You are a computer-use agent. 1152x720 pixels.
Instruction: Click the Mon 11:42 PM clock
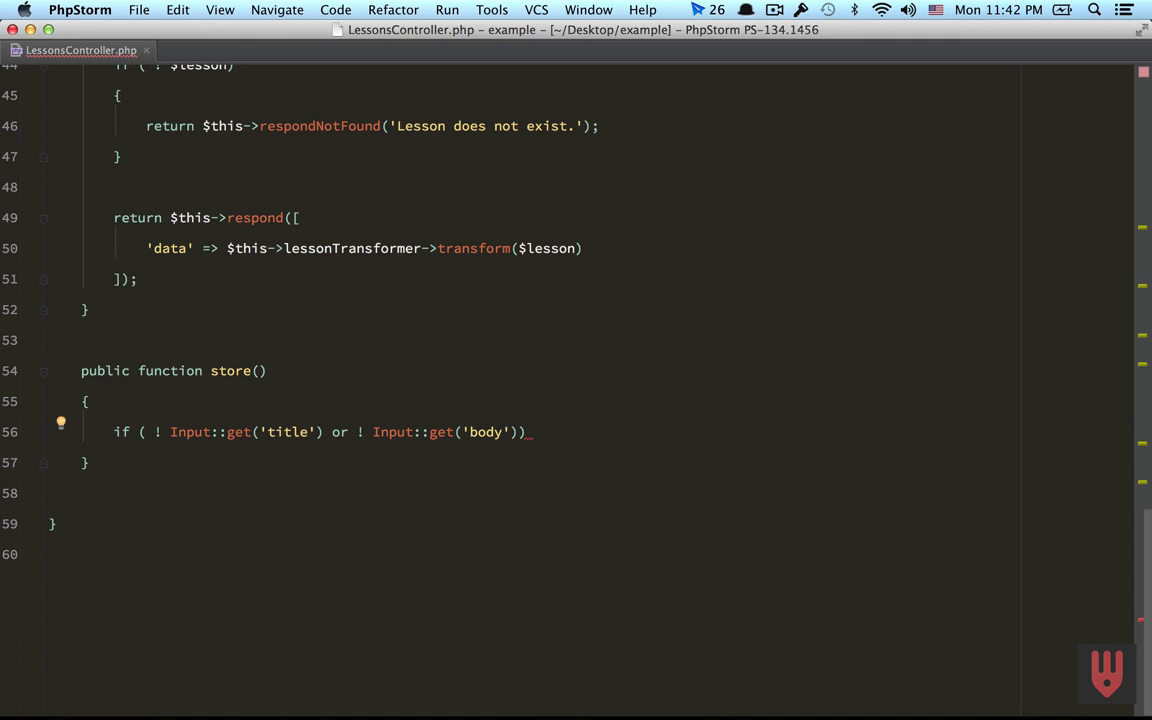[x=998, y=10]
